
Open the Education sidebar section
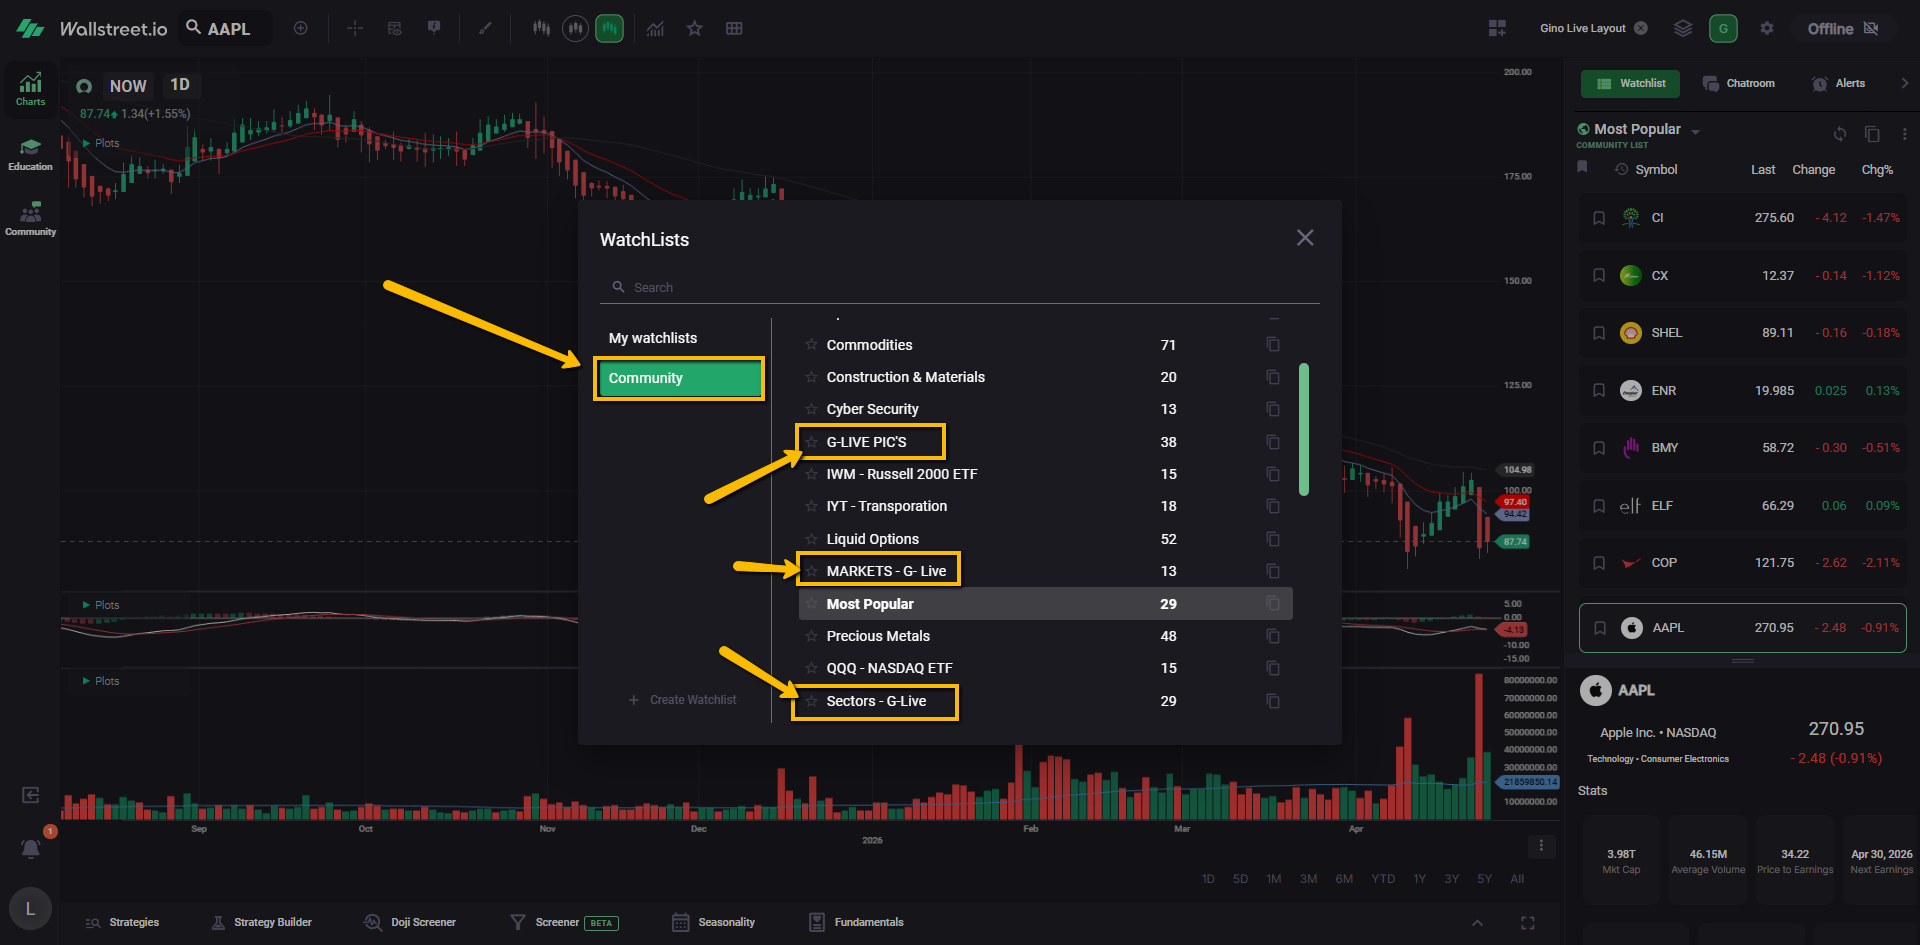point(30,154)
